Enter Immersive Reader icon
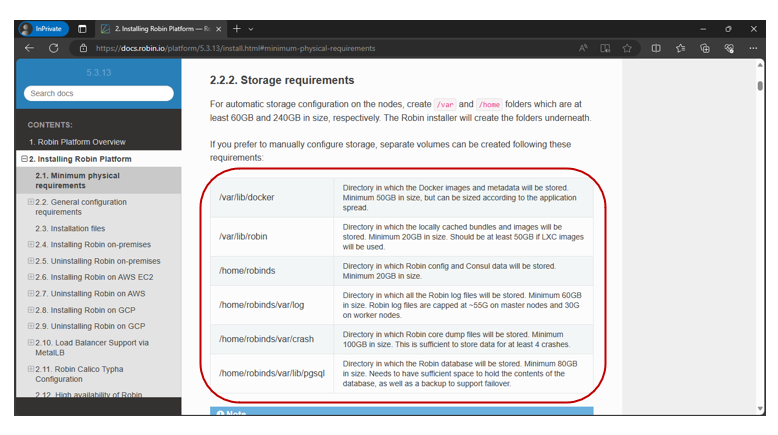Viewport: 778px width, 435px height. 605,48
